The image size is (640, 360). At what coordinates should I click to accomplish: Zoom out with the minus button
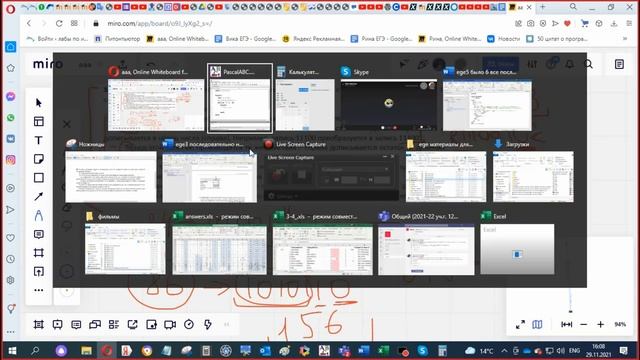click(x=584, y=324)
